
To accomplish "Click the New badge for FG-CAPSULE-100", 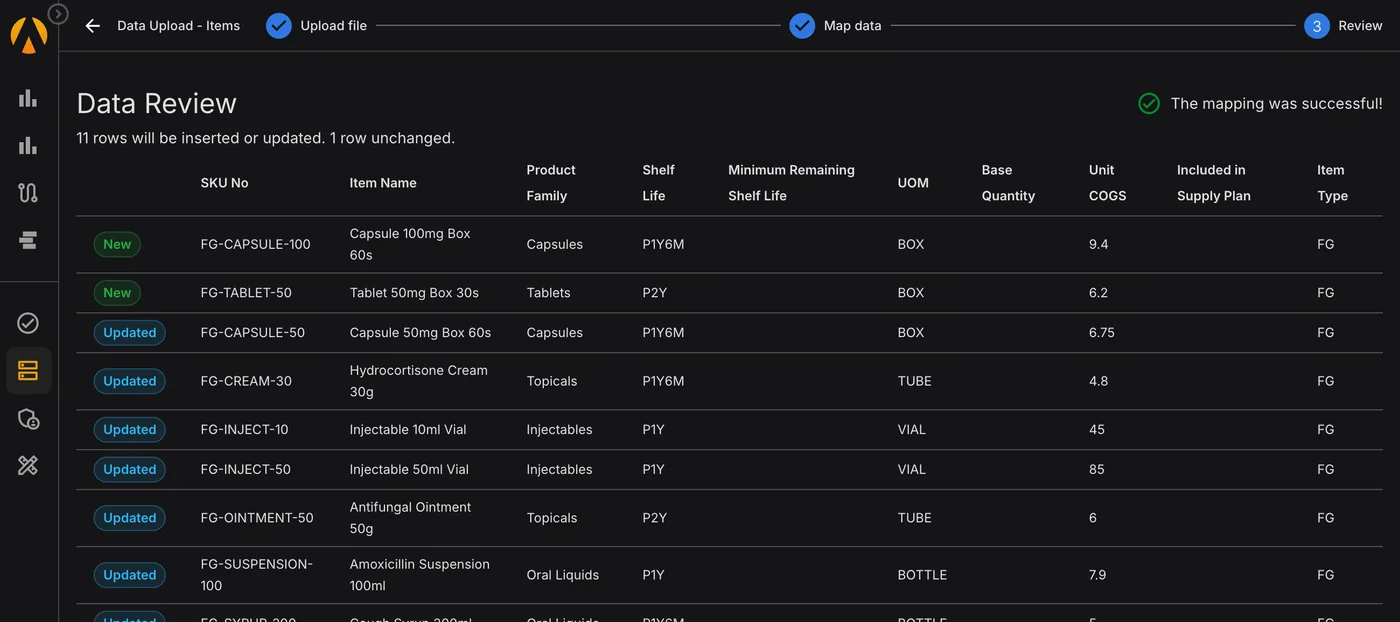I will pyautogui.click(x=117, y=245).
